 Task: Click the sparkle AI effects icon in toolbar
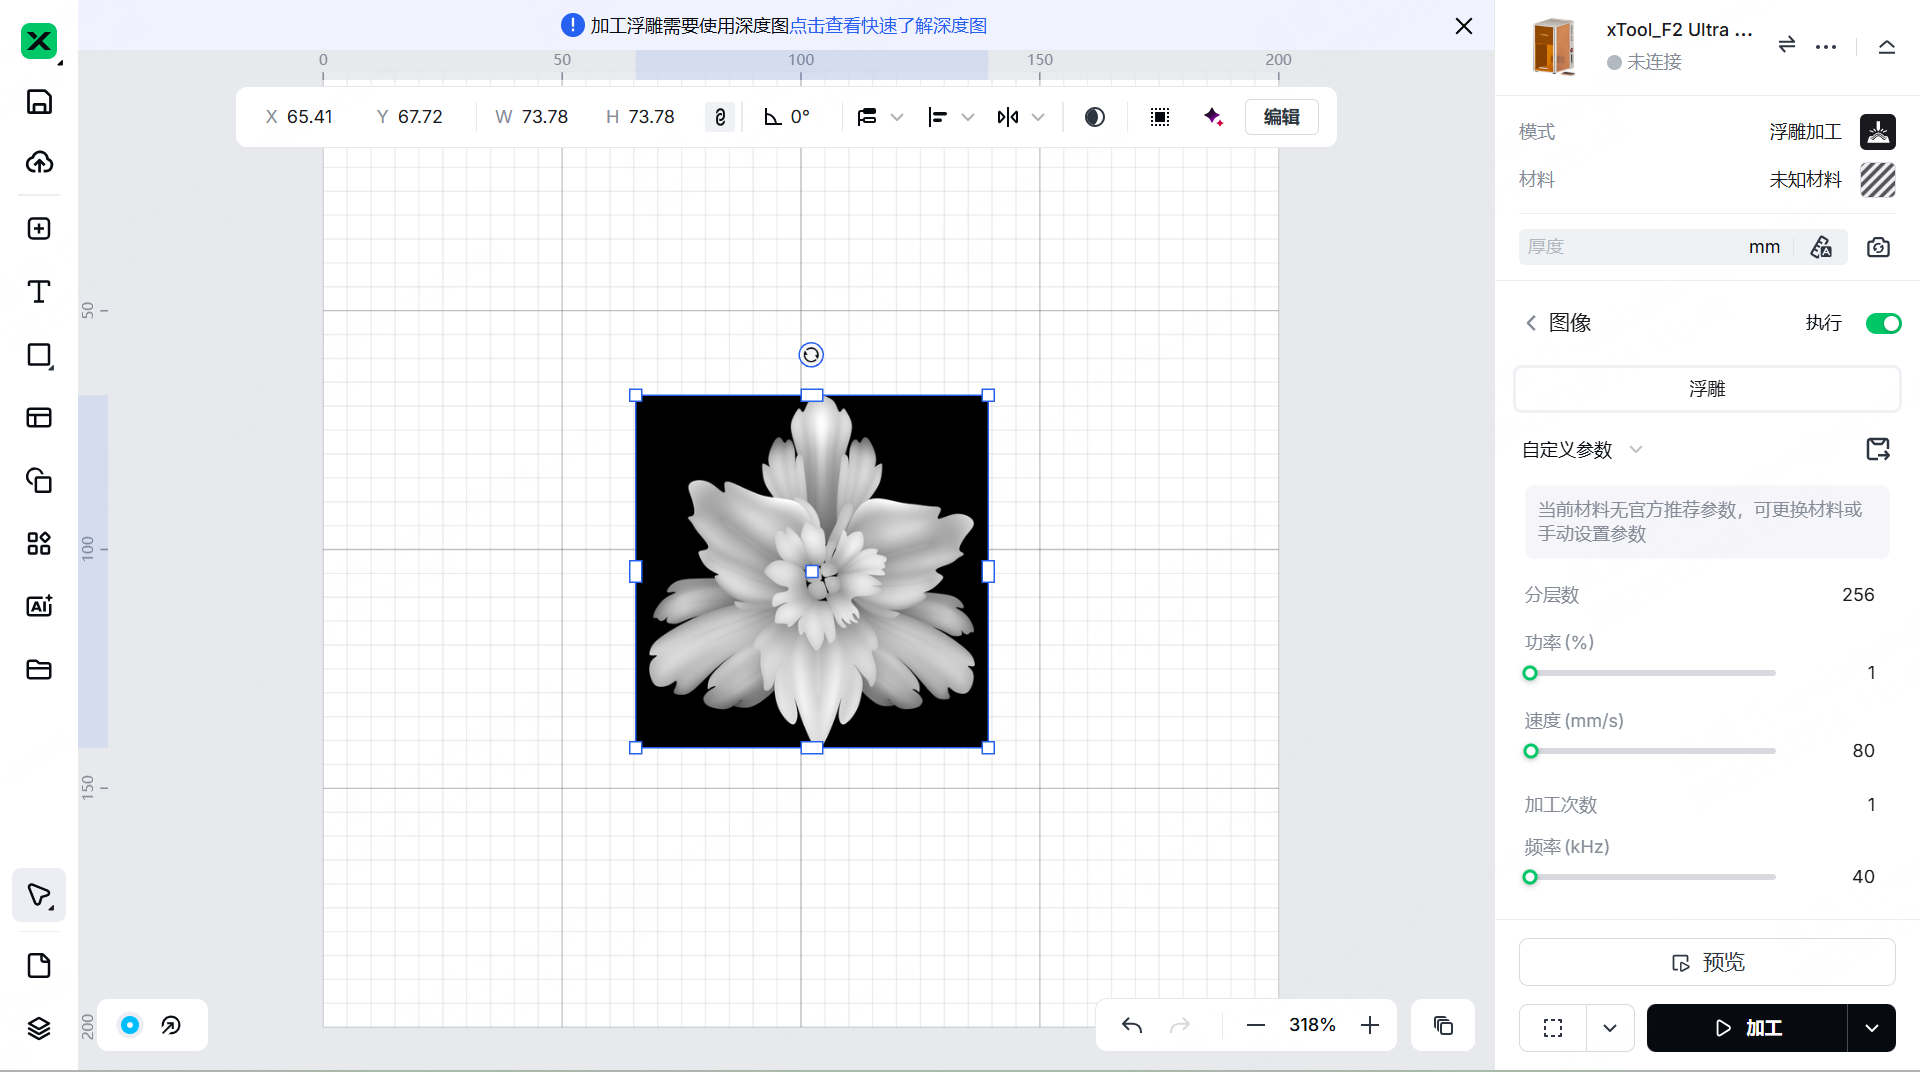click(x=1213, y=117)
